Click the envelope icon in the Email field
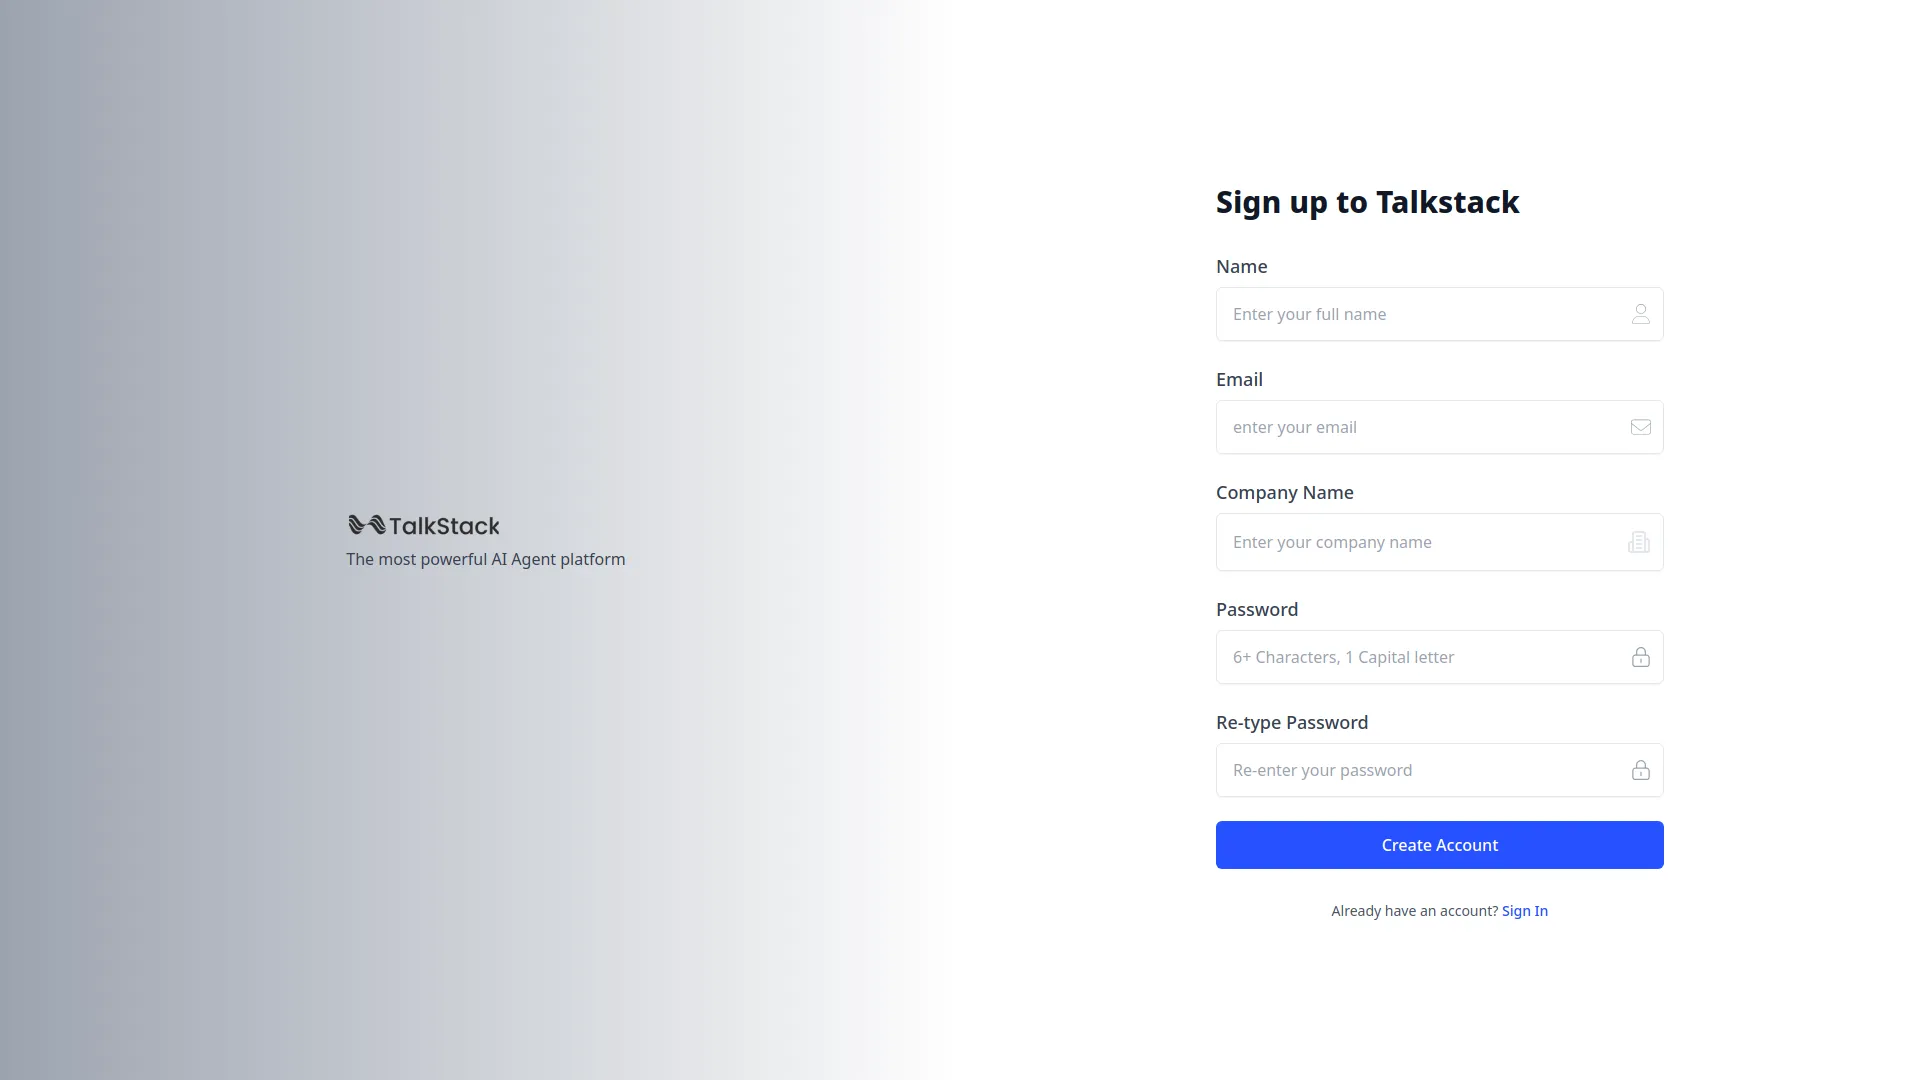The width and height of the screenshot is (1920, 1080). click(1641, 427)
